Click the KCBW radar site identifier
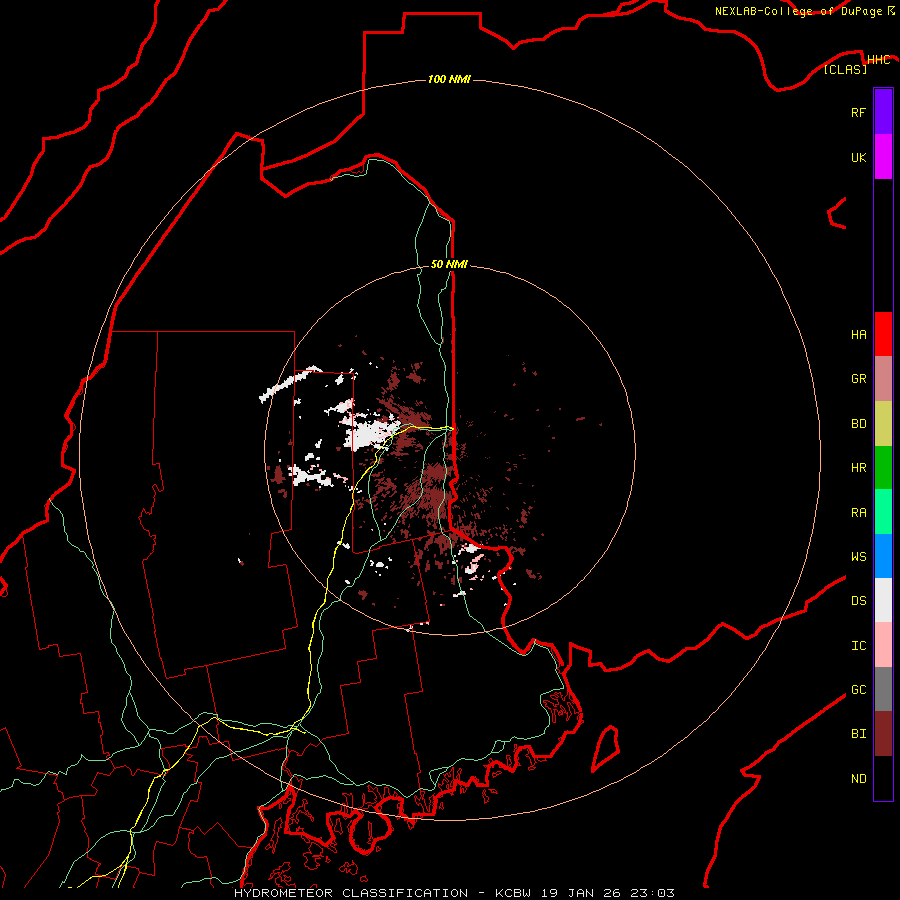Image resolution: width=900 pixels, height=900 pixels. 515,893
